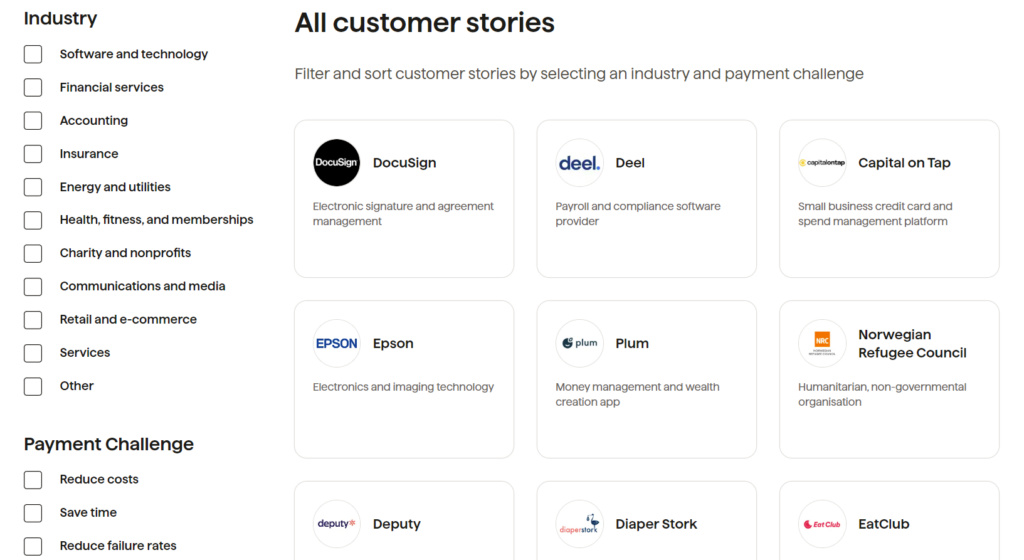Viewport: 1024px width, 560px height.
Task: Click the DocuSign logo icon
Action: point(336,163)
